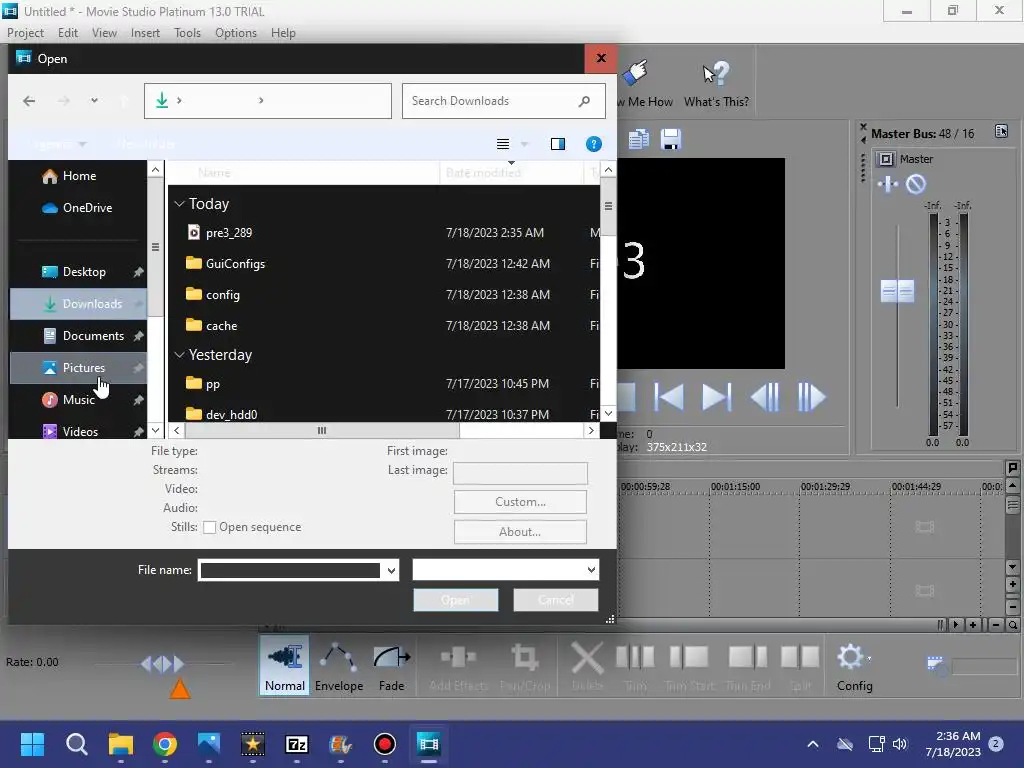1024x768 pixels.
Task: Click the Search Downloads field
Action: tap(504, 101)
